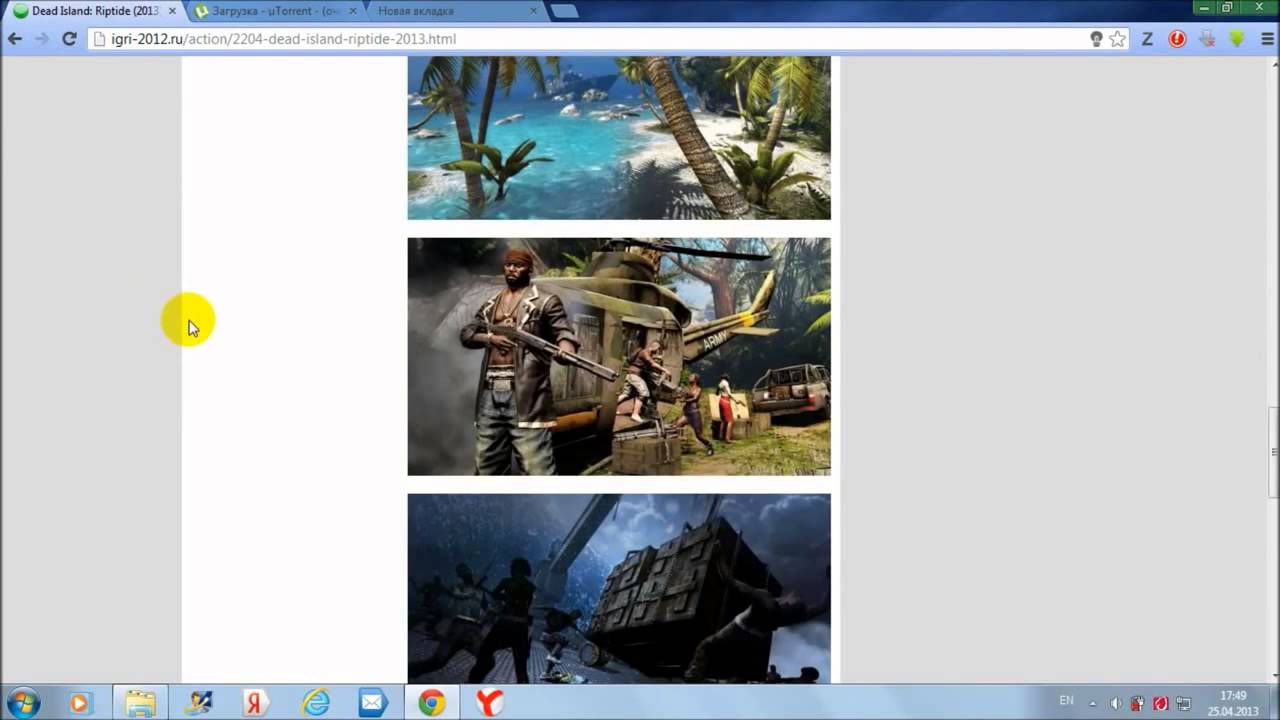The width and height of the screenshot is (1280, 720).
Task: Reload the page with the refresh icon
Action: point(69,39)
